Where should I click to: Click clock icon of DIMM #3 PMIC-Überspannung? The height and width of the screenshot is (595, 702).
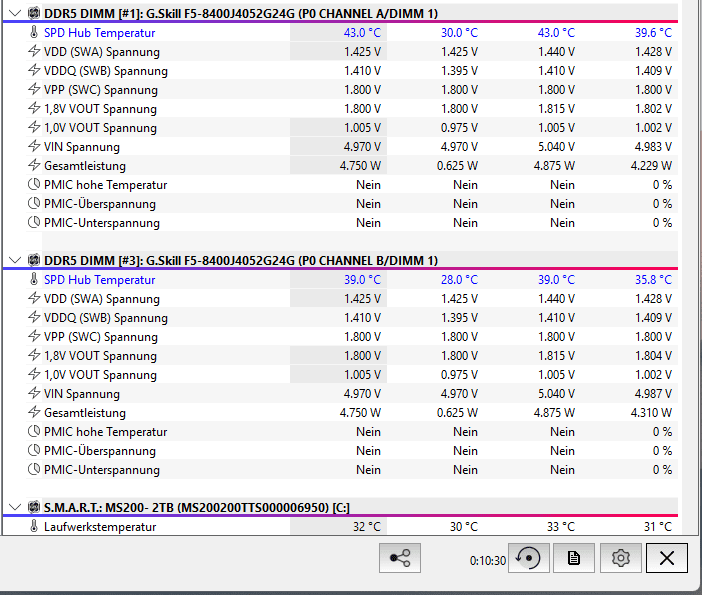[34, 450]
